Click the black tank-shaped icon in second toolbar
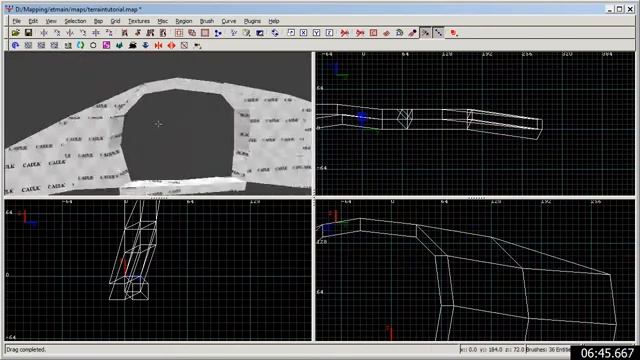Image resolution: width=640 pixels, height=360 pixels. pos(132,45)
